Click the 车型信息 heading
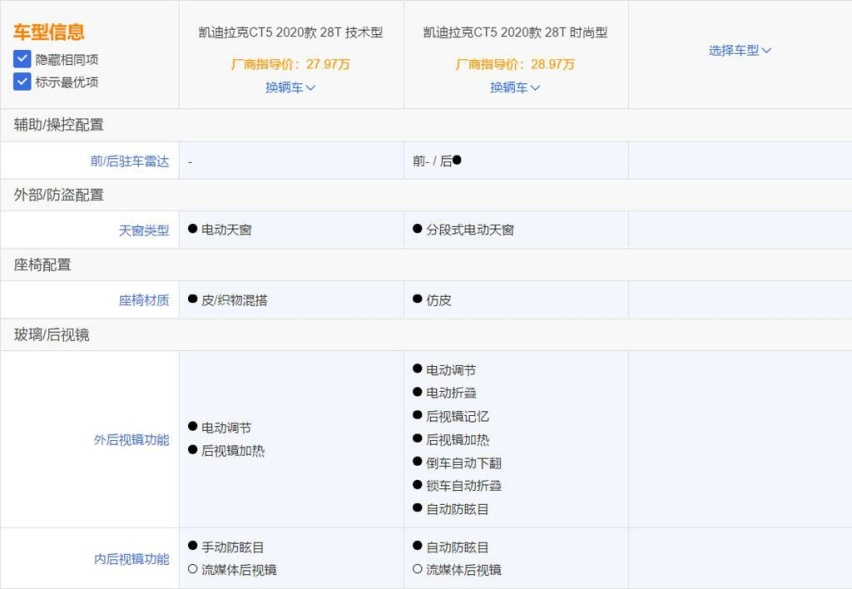852x589 pixels. pos(49,32)
